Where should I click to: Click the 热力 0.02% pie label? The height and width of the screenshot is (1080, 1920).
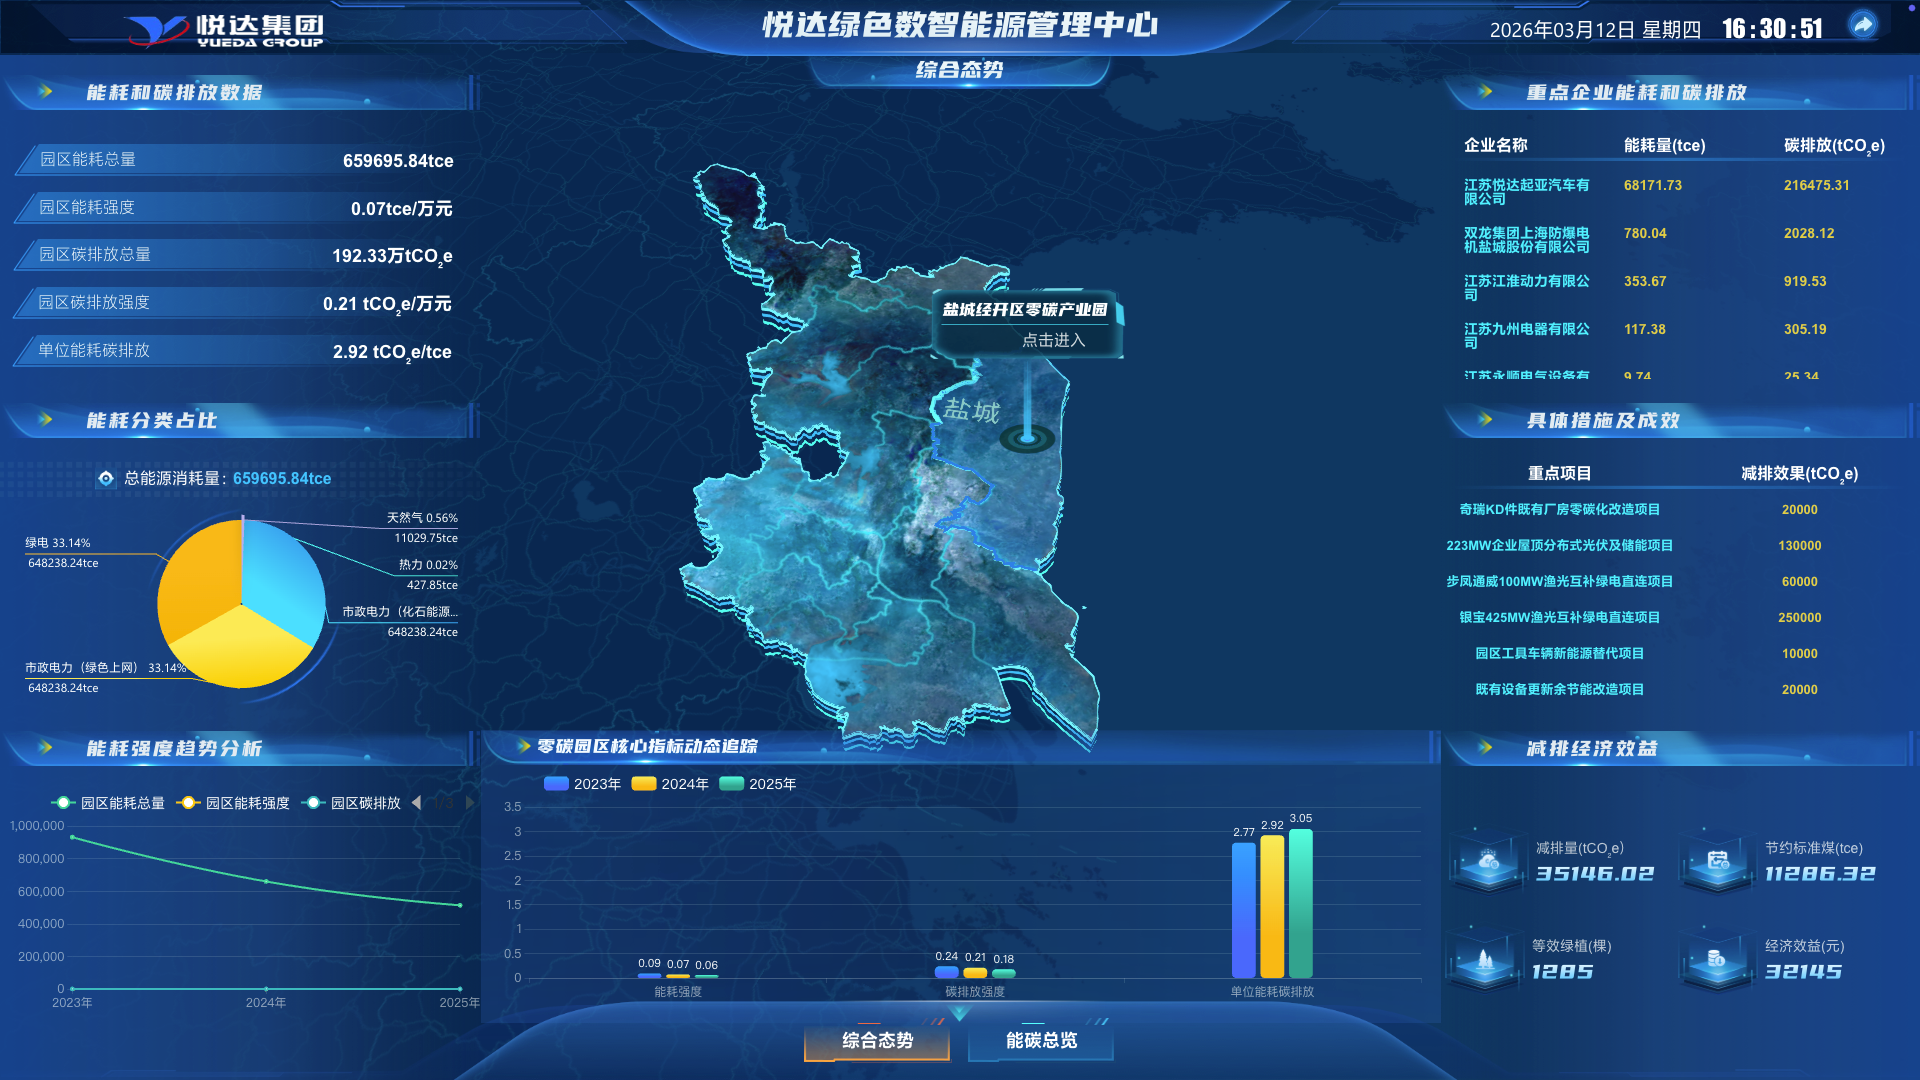pyautogui.click(x=428, y=565)
